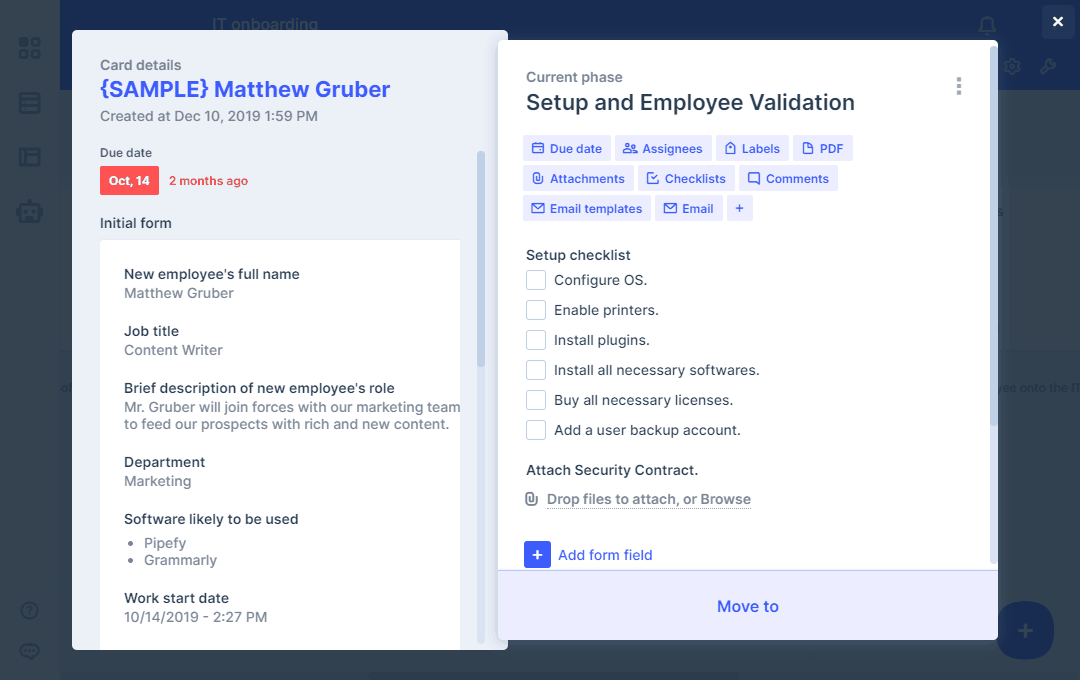Open the wrench tools icon
Viewport: 1080px width, 680px height.
(1048, 67)
